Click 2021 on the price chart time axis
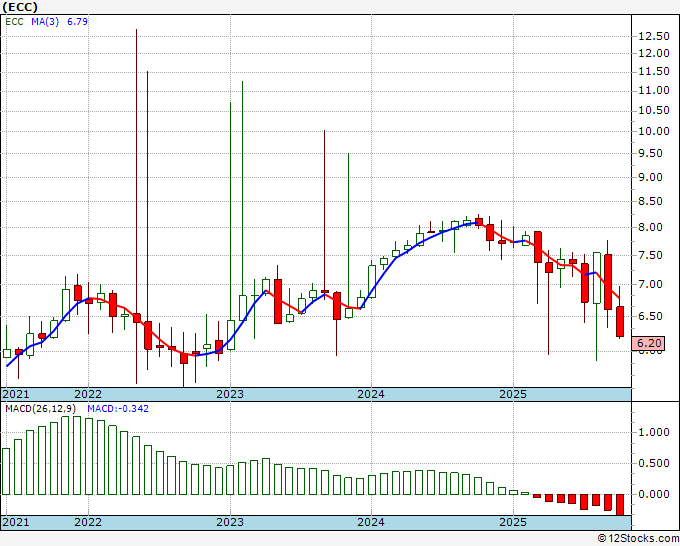The width and height of the screenshot is (680, 546). tap(16, 394)
